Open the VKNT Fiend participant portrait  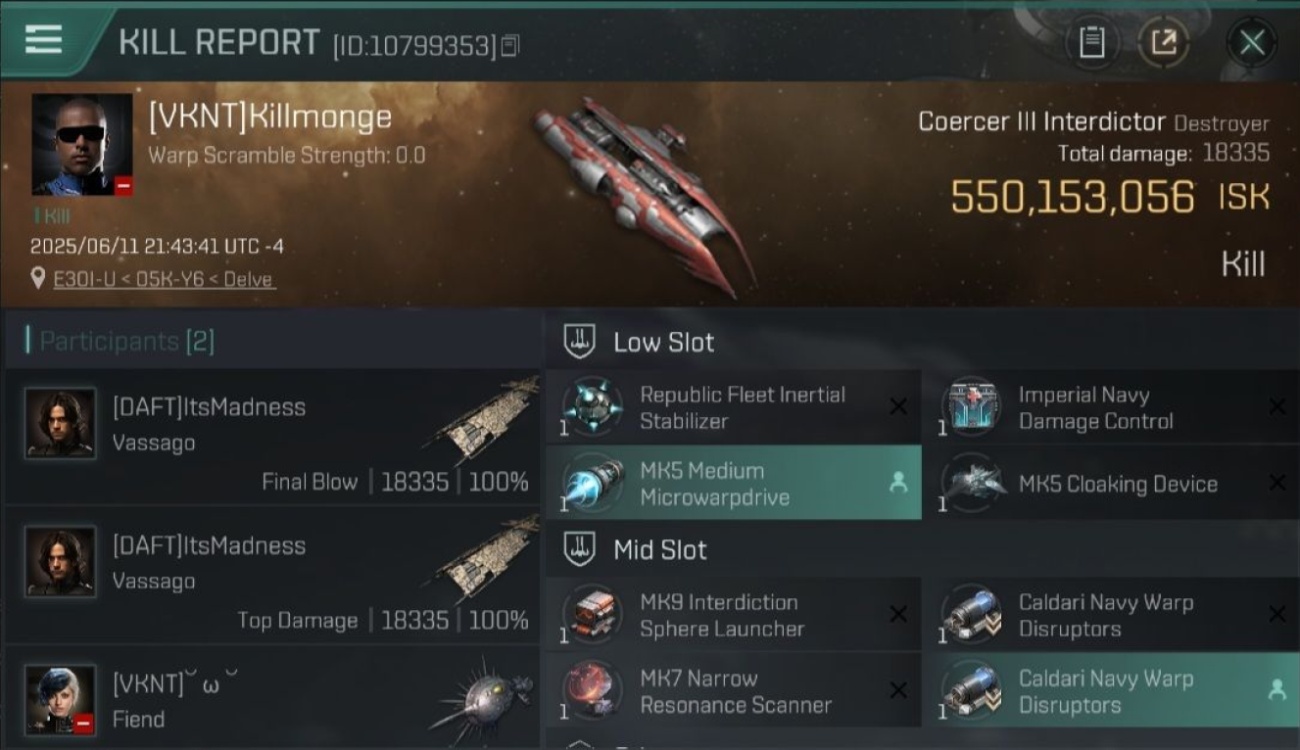(61, 699)
